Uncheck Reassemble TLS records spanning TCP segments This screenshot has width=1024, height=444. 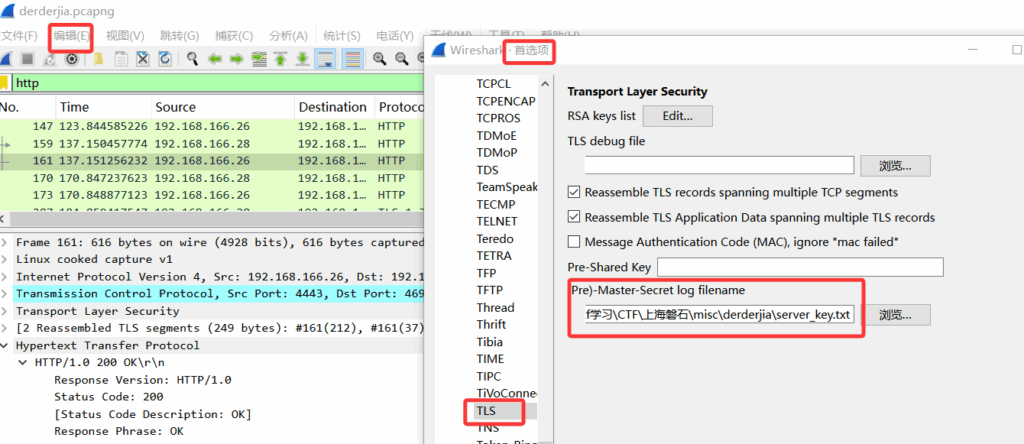tap(574, 192)
